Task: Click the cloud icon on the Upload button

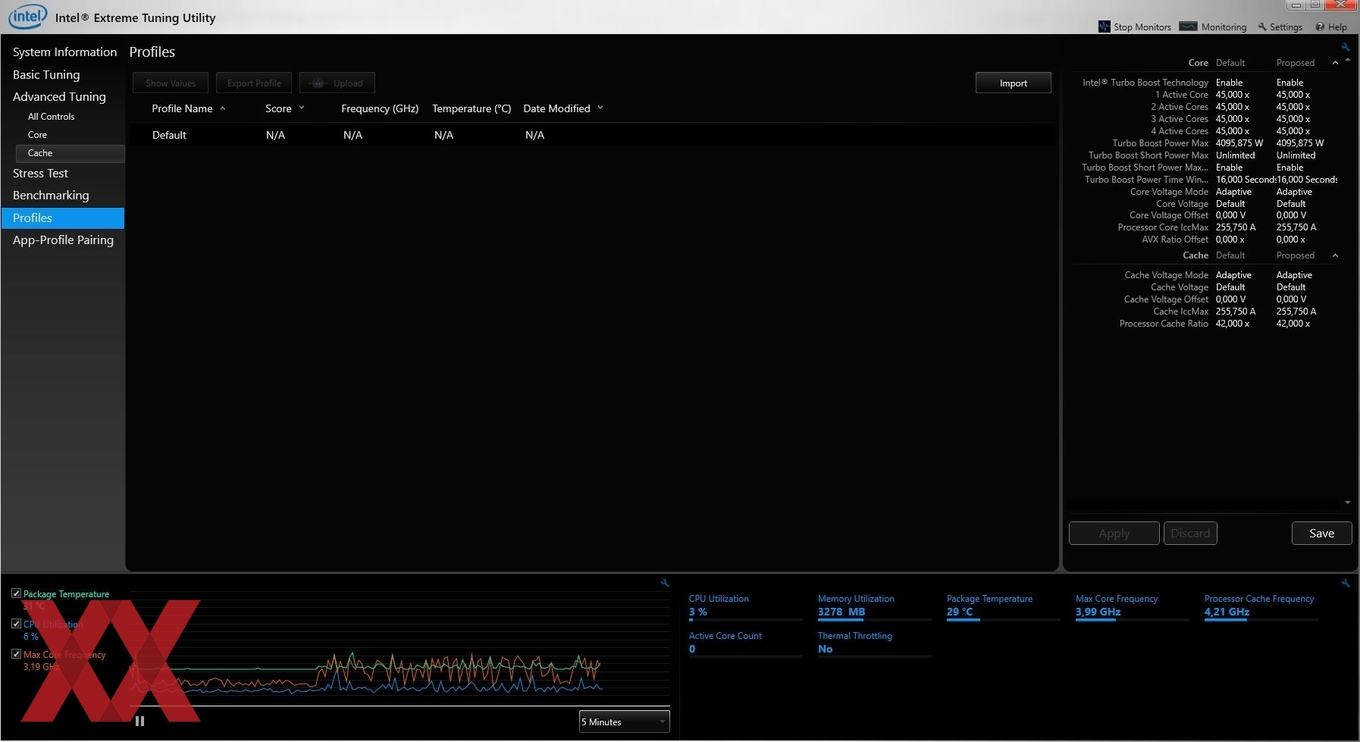Action: pos(318,83)
